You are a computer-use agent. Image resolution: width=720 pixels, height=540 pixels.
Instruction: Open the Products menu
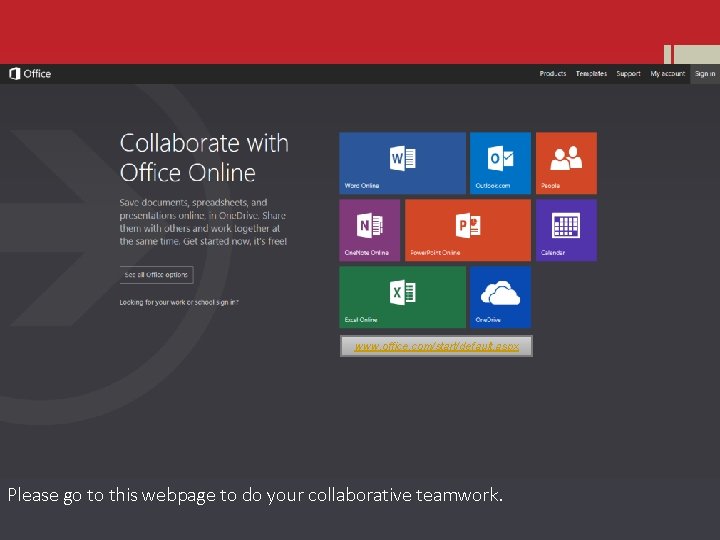click(x=553, y=73)
